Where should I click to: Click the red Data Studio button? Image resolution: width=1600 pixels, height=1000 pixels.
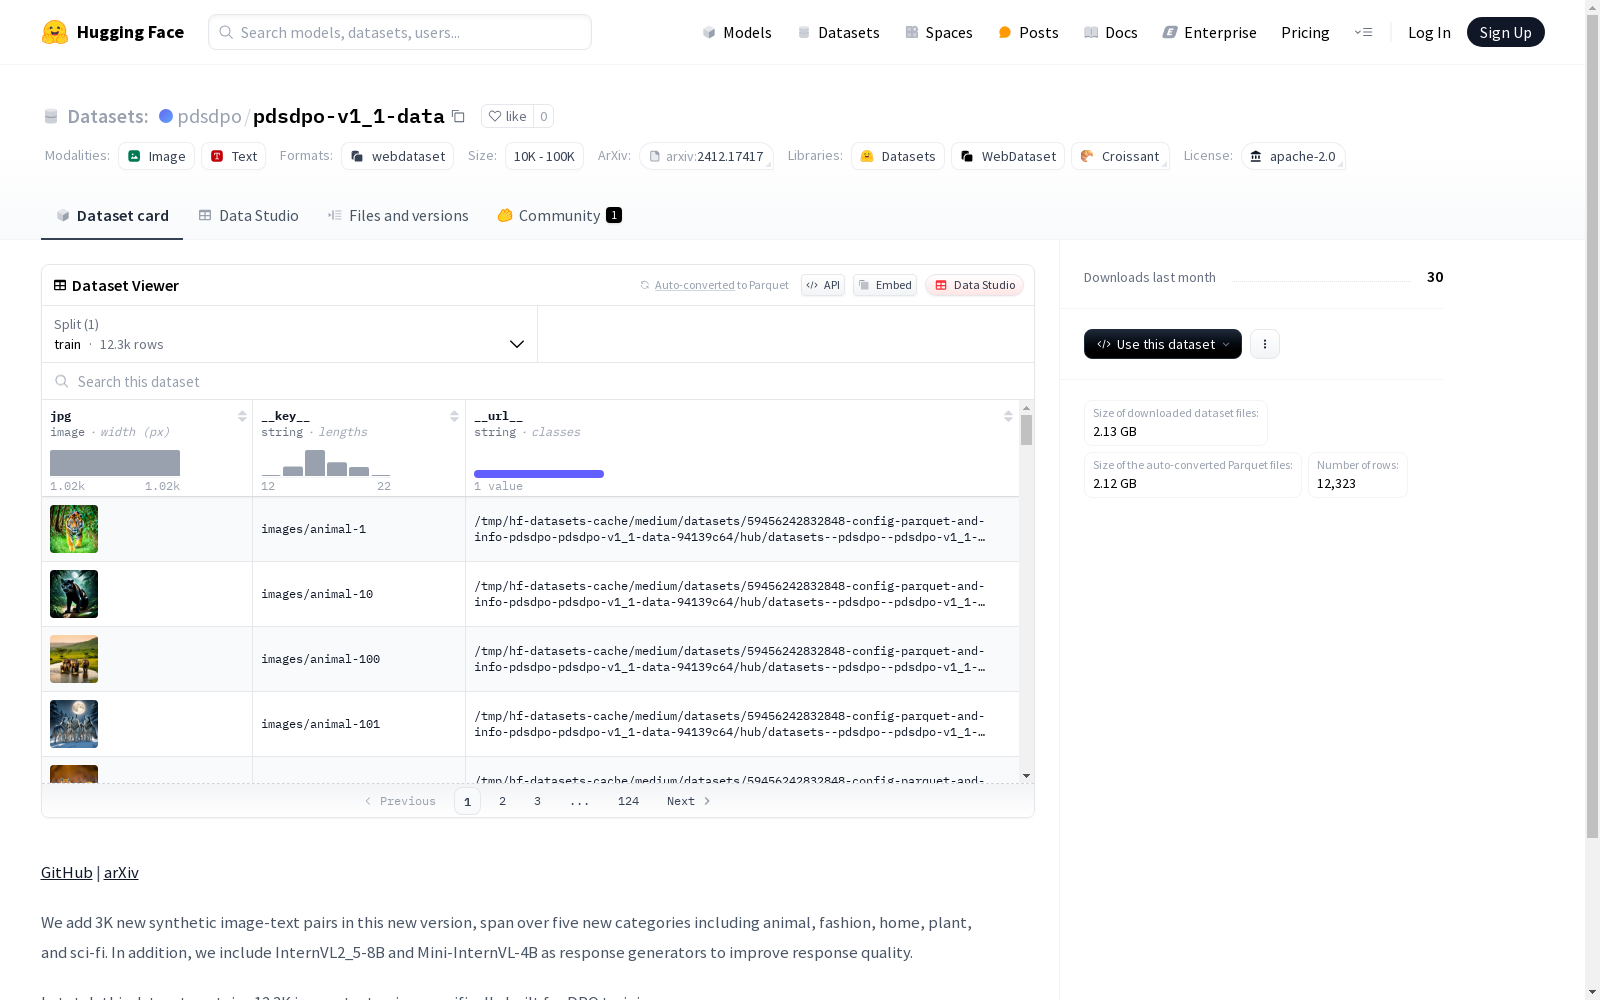[x=974, y=285]
